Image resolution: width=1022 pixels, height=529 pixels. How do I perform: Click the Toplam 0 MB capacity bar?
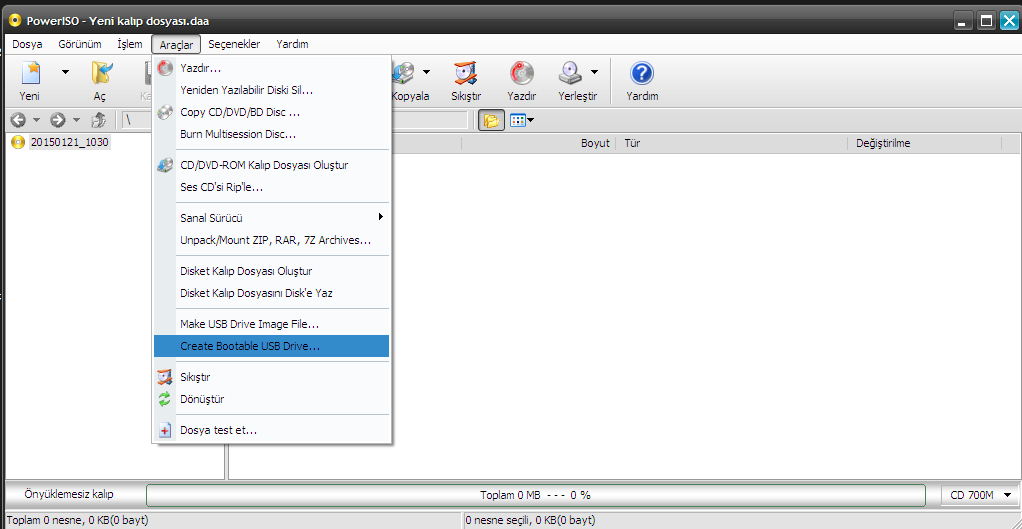coord(535,495)
